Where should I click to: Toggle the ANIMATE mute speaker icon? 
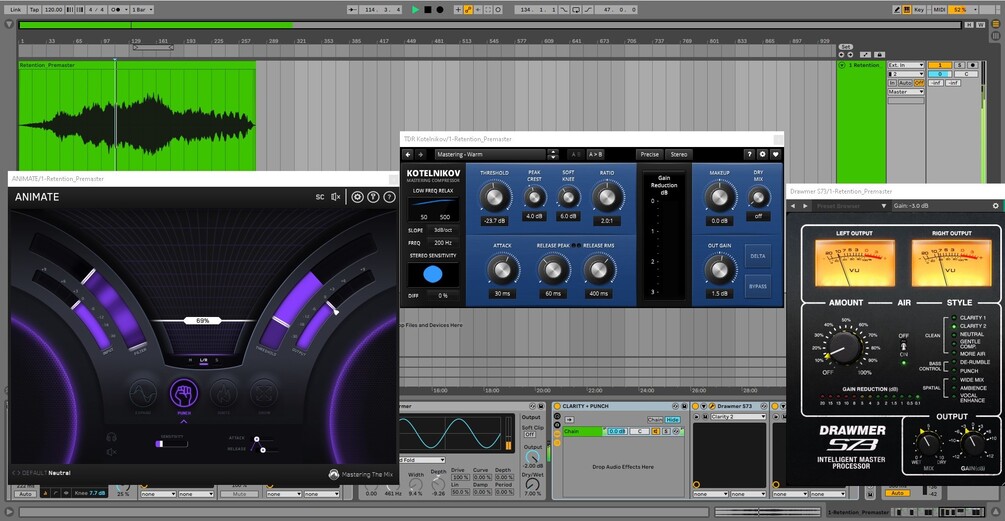coord(336,197)
